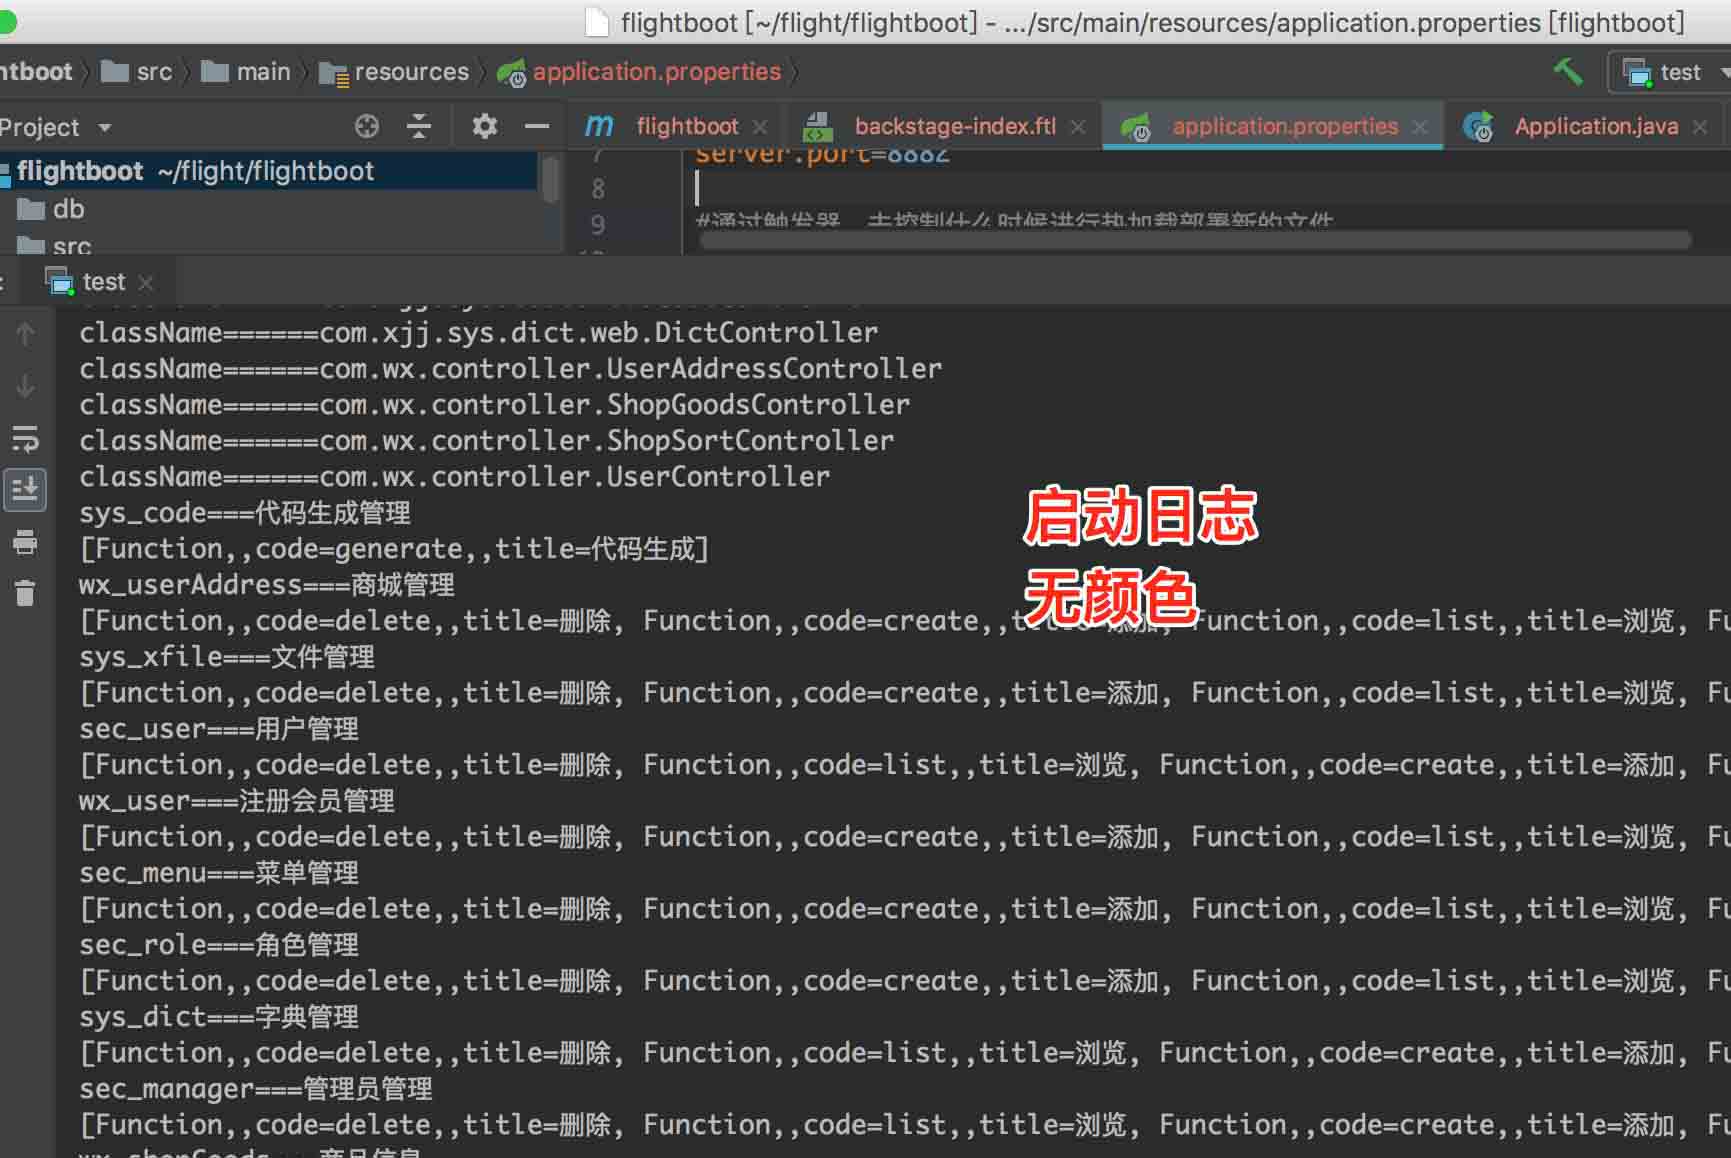The height and width of the screenshot is (1158, 1731).
Task: Click the up arrow in console toolbar
Action: point(25,333)
